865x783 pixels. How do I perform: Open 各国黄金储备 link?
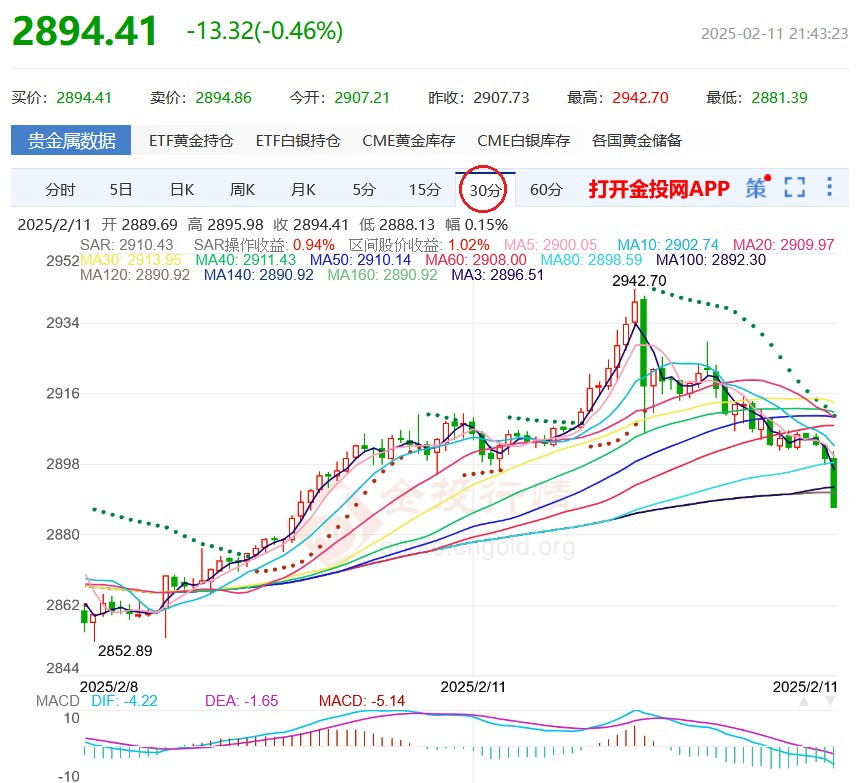click(637, 141)
